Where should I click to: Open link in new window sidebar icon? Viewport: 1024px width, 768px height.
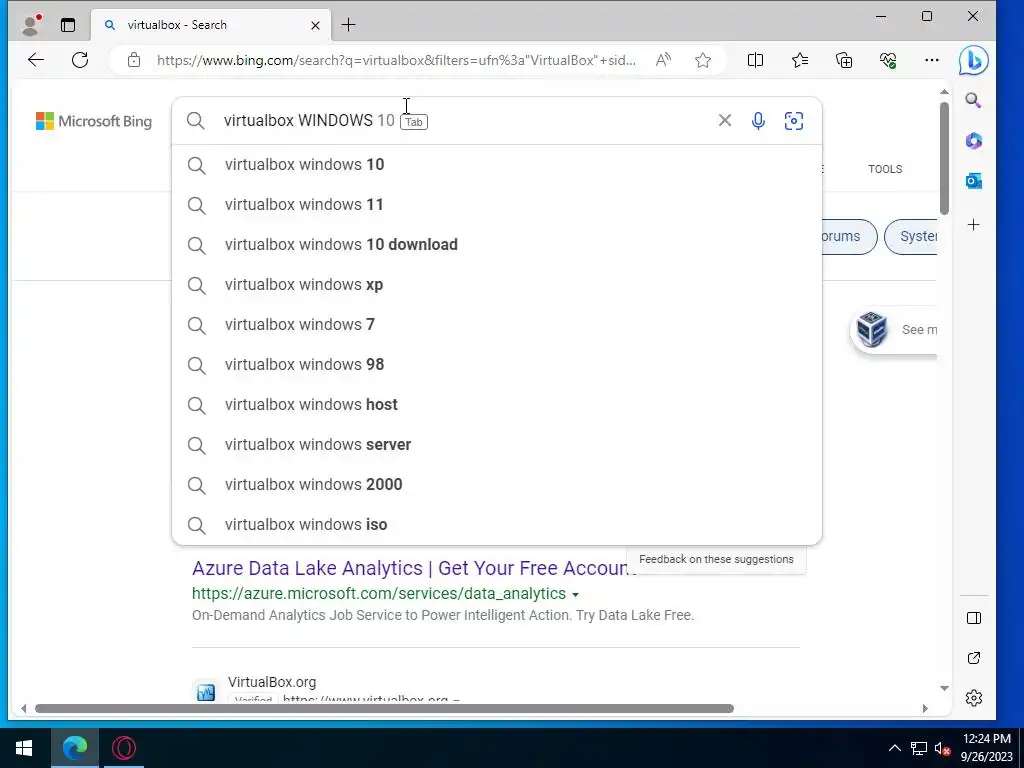pos(973,658)
